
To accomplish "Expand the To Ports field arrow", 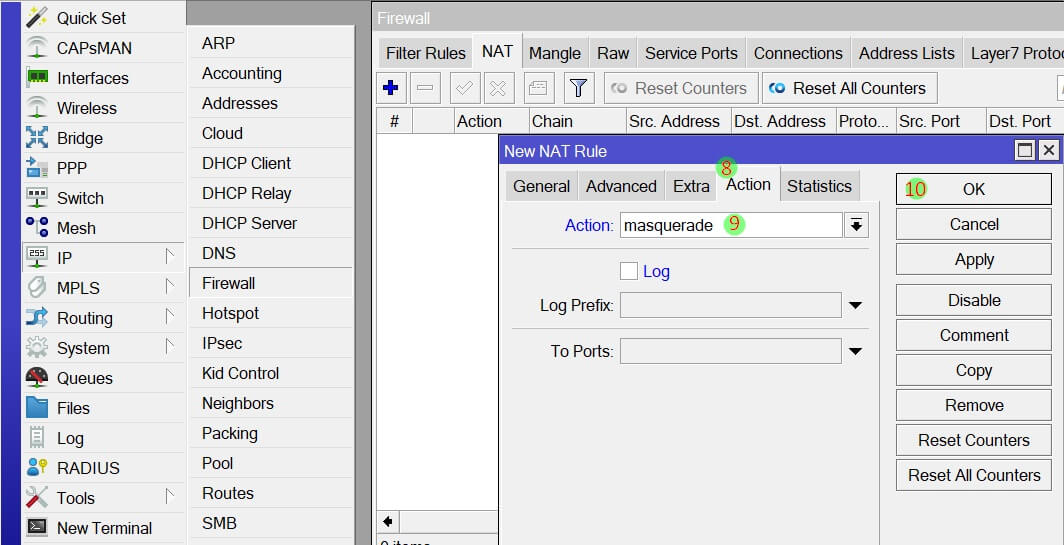I will tap(856, 351).
